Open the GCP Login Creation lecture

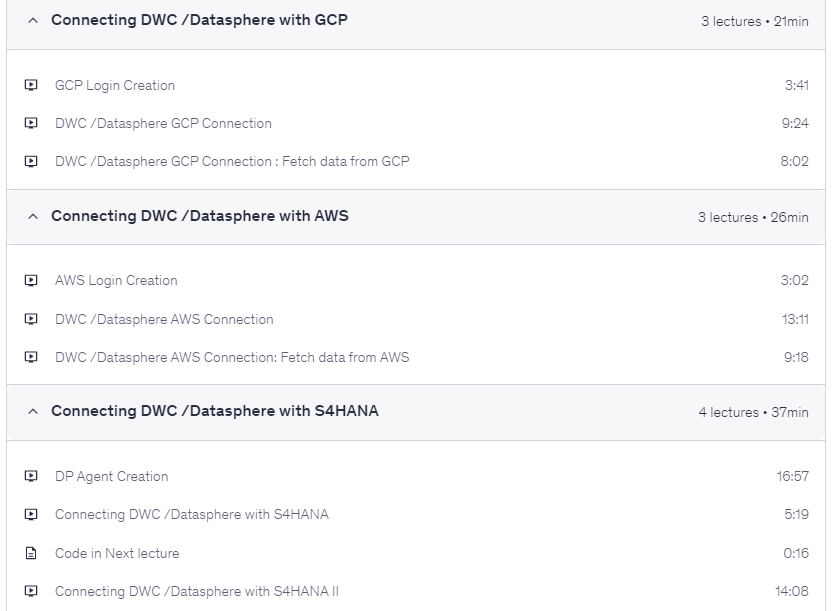[114, 86]
